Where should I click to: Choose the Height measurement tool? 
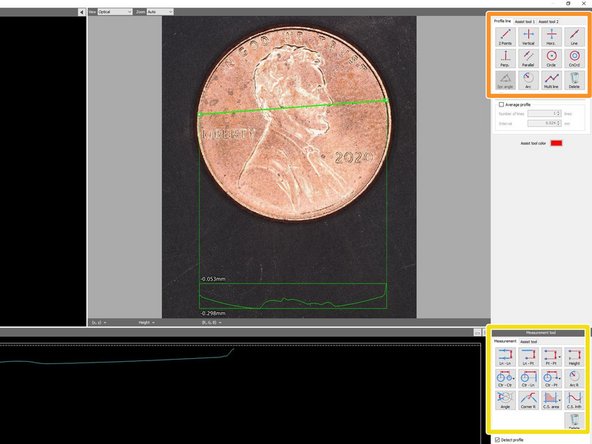pyautogui.click(x=574, y=357)
